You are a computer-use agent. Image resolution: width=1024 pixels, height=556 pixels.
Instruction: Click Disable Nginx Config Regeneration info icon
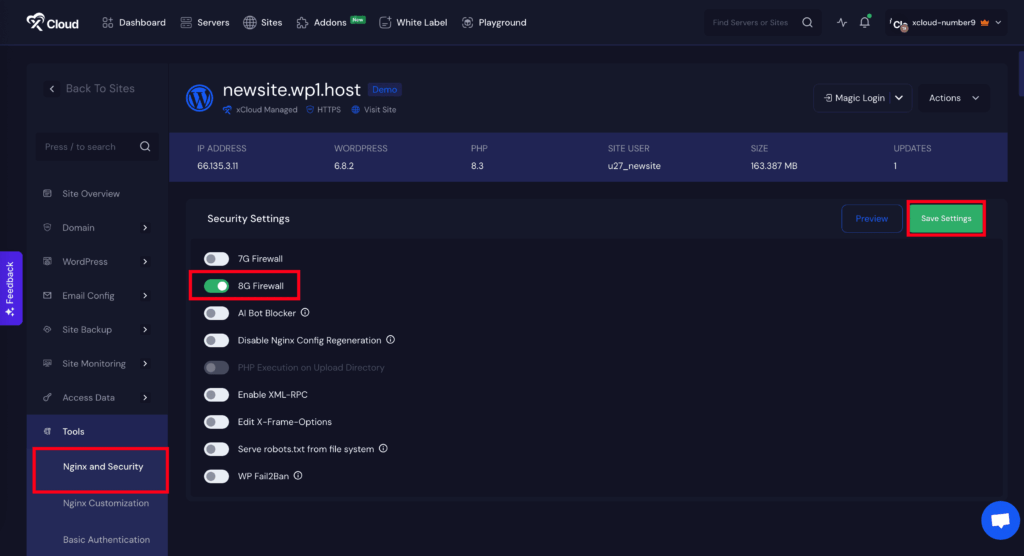pyautogui.click(x=391, y=340)
